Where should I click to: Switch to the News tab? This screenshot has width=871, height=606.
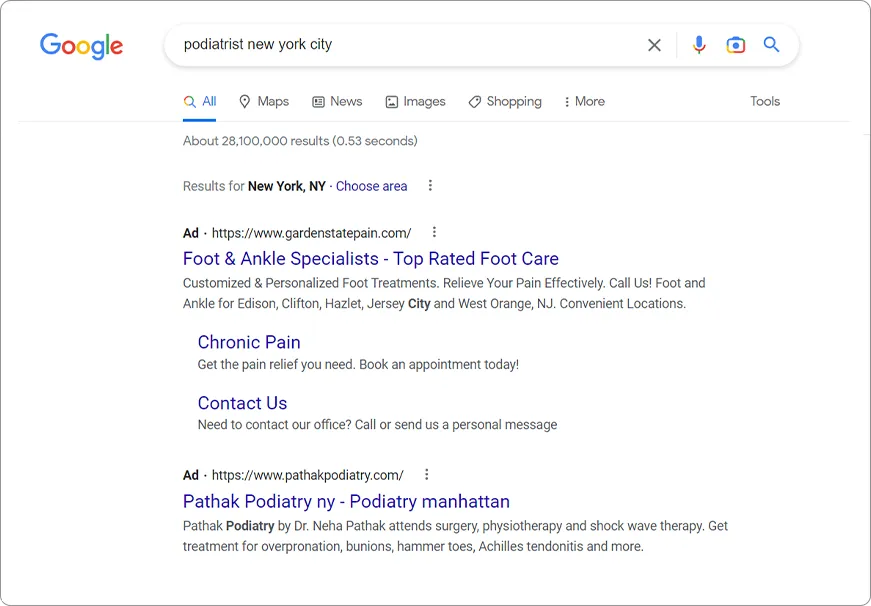(337, 102)
